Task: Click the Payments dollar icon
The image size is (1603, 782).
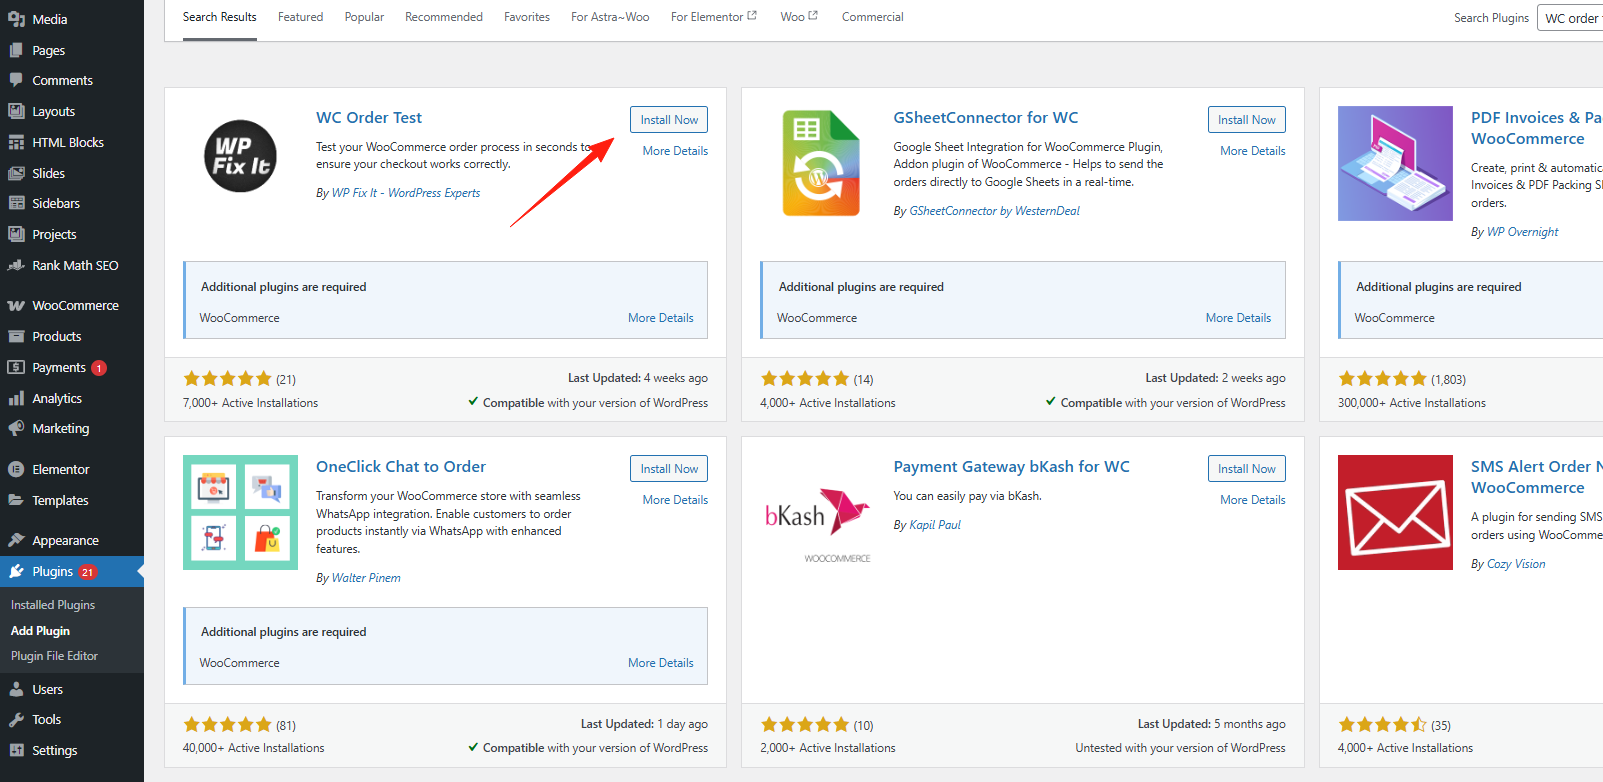Action: (16, 367)
